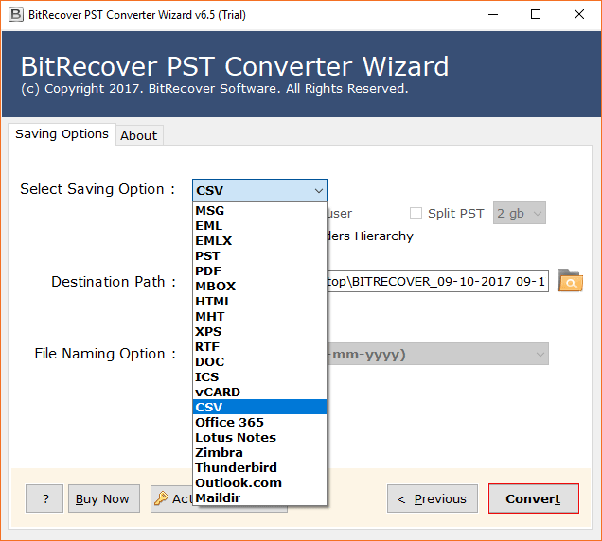Pick MBOX in the format list

pos(260,286)
